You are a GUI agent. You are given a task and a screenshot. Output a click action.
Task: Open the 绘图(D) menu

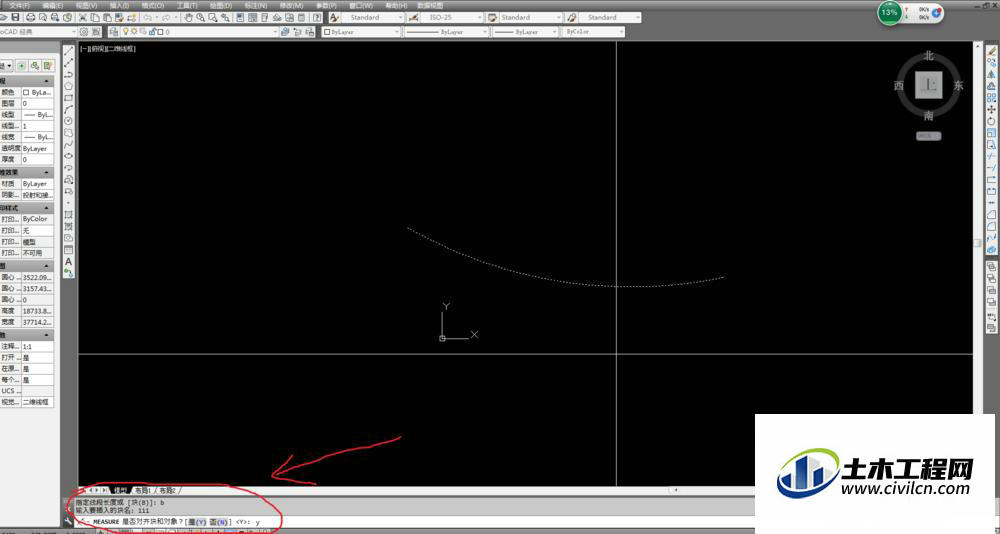point(221,5)
